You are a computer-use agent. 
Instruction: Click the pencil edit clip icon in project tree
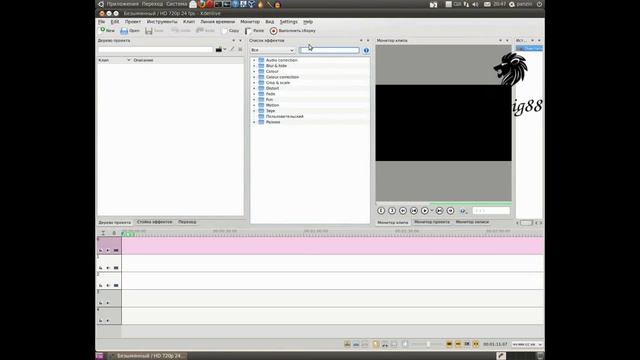(x=232, y=49)
